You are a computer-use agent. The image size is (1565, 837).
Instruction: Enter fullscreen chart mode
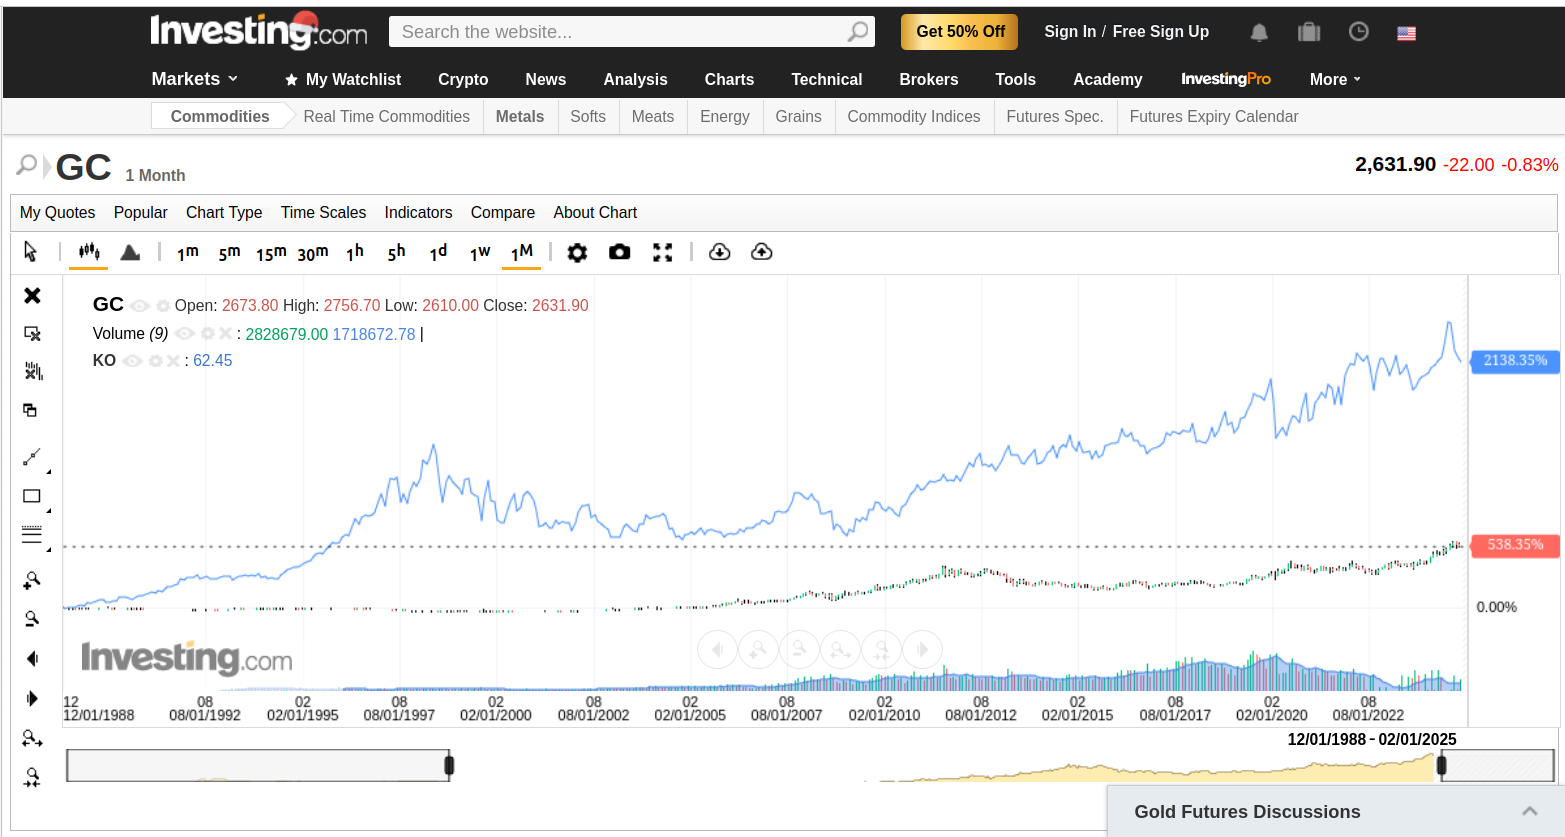tap(662, 252)
